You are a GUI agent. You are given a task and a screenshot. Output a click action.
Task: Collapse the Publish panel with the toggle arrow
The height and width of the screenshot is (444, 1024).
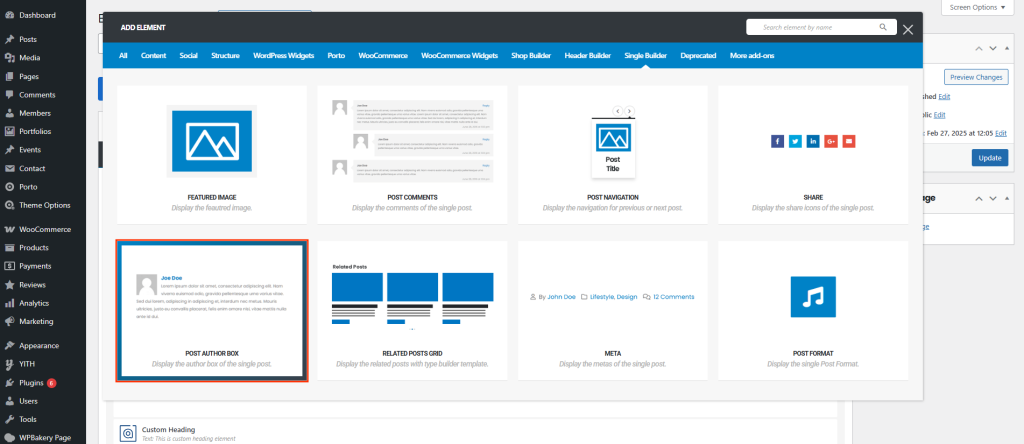[1009, 48]
